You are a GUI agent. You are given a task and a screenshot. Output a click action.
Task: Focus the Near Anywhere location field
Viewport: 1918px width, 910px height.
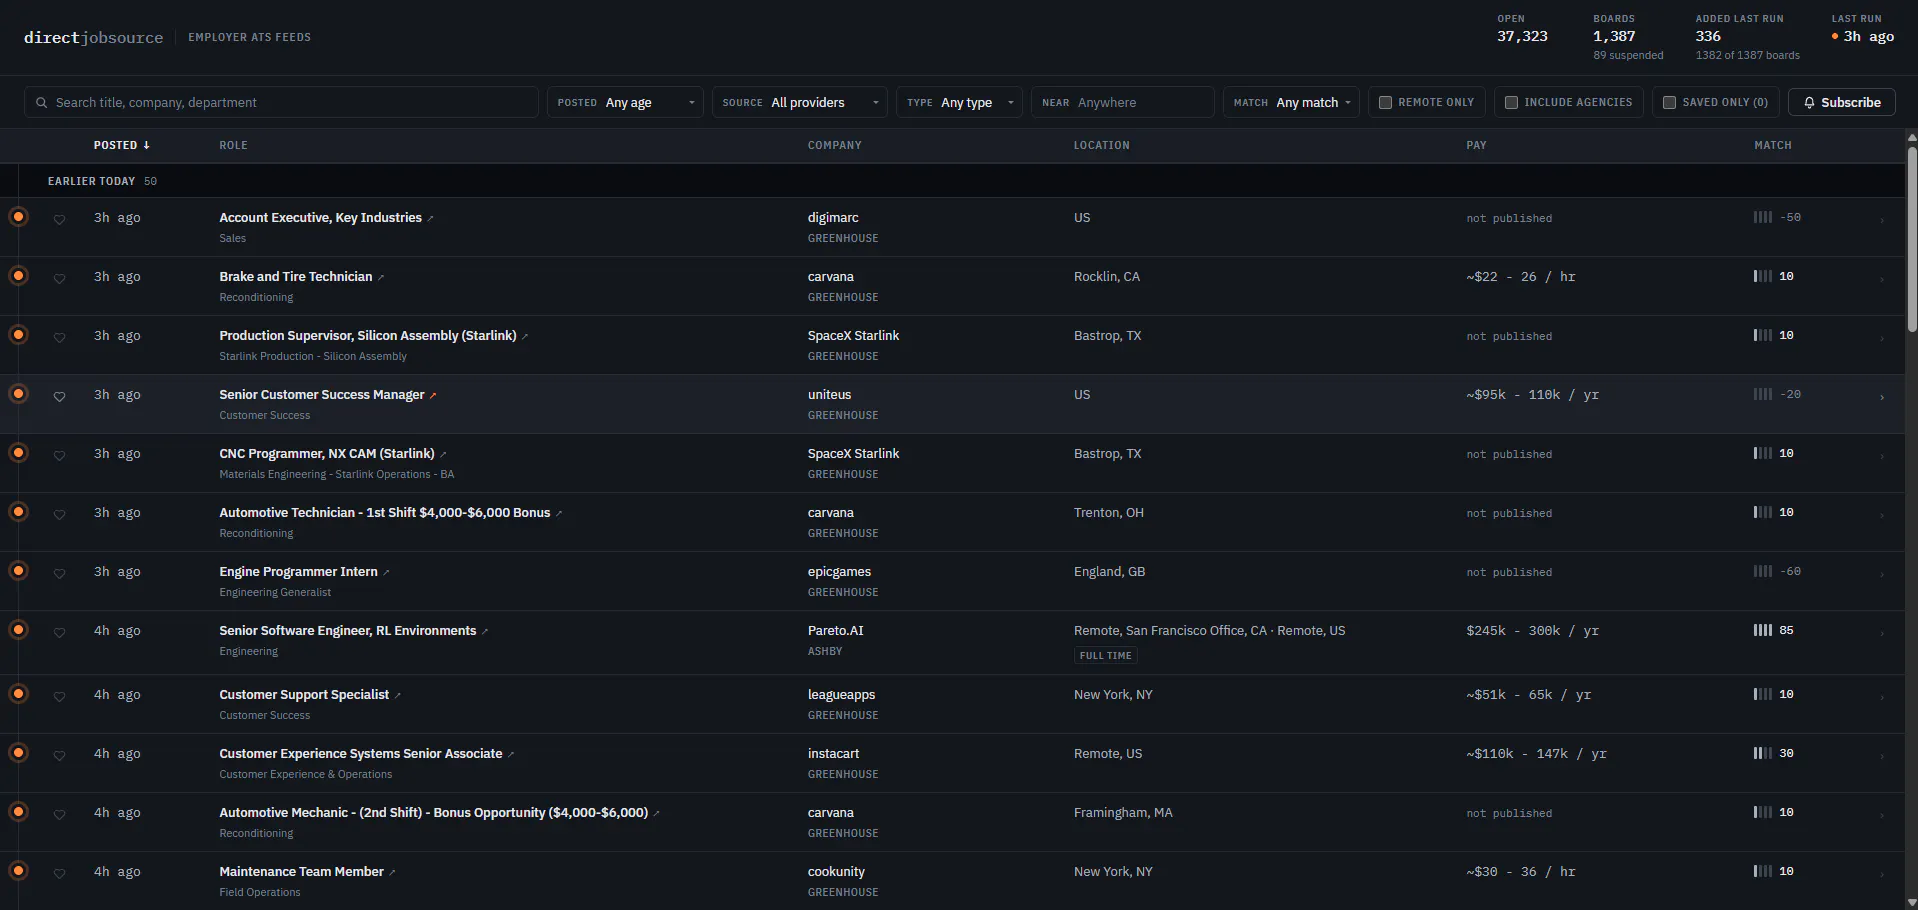pyautogui.click(x=1122, y=102)
